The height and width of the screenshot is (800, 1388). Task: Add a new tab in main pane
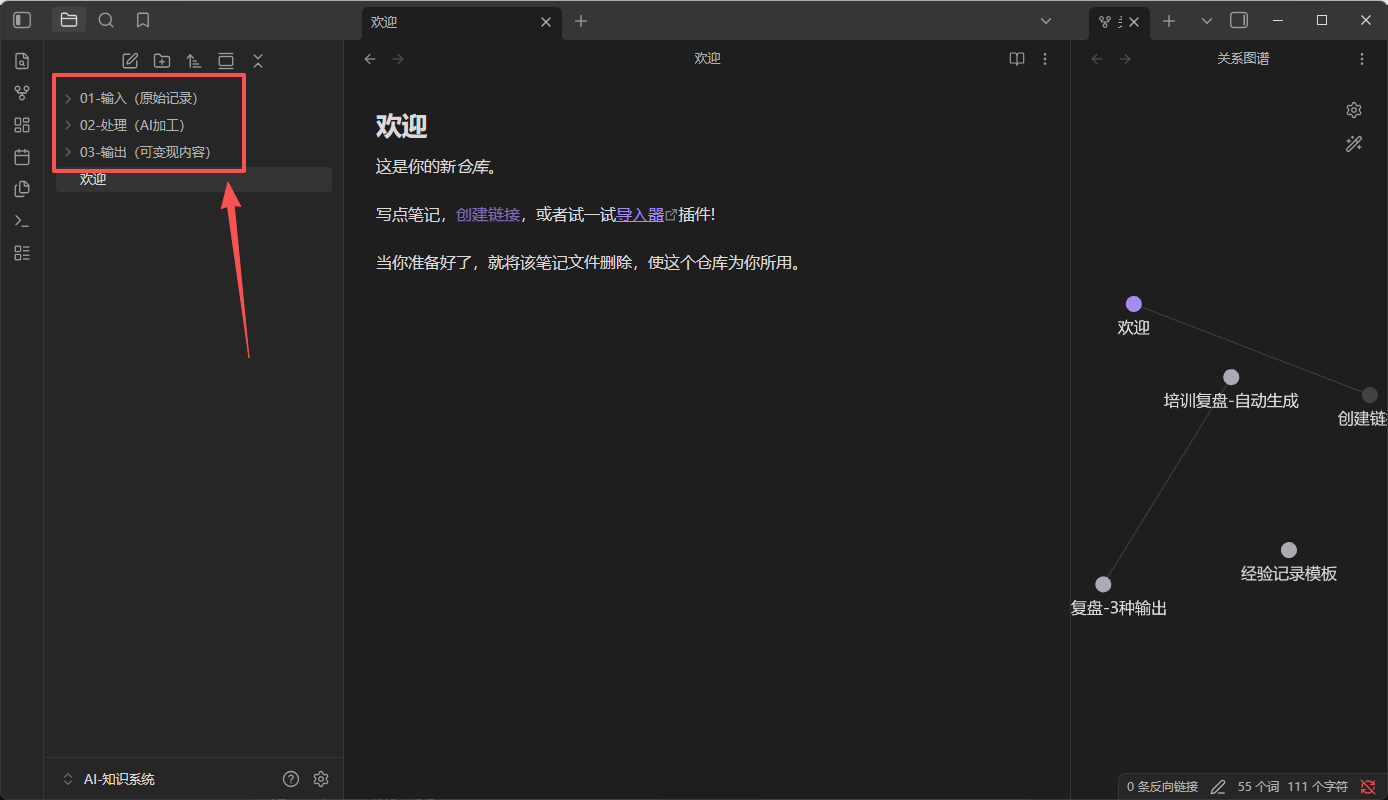point(581,21)
